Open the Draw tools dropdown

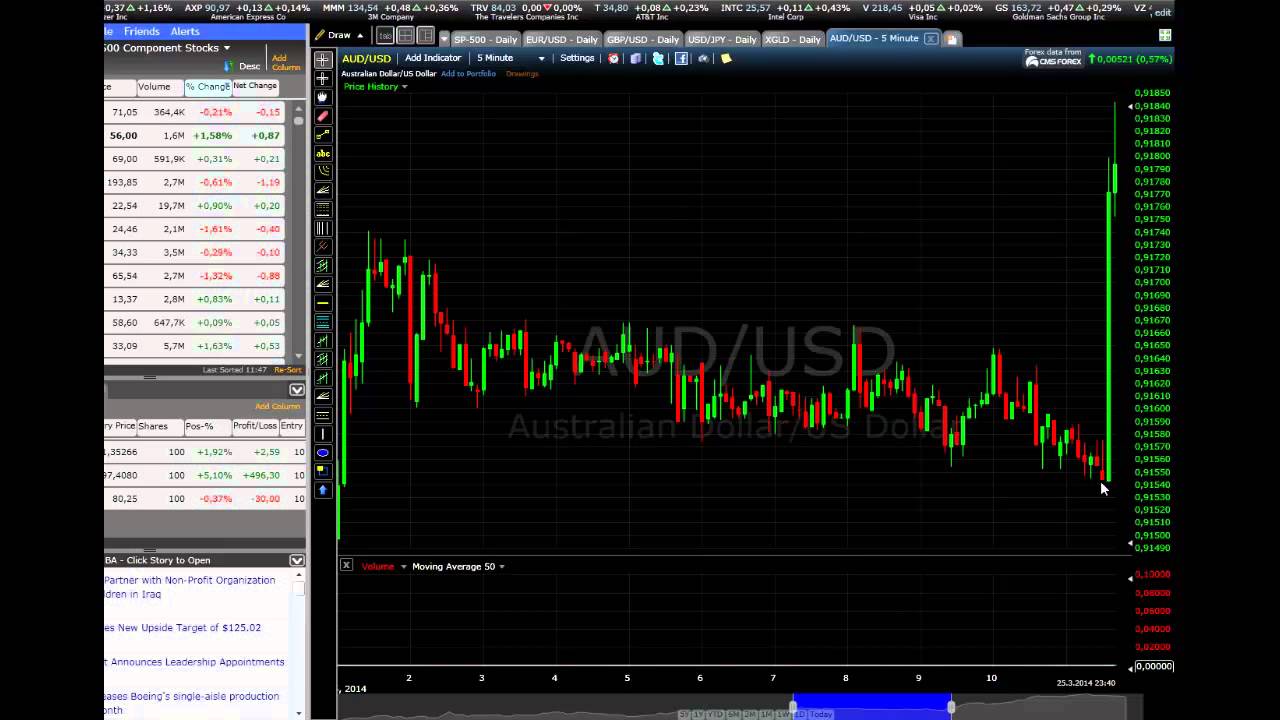[339, 35]
